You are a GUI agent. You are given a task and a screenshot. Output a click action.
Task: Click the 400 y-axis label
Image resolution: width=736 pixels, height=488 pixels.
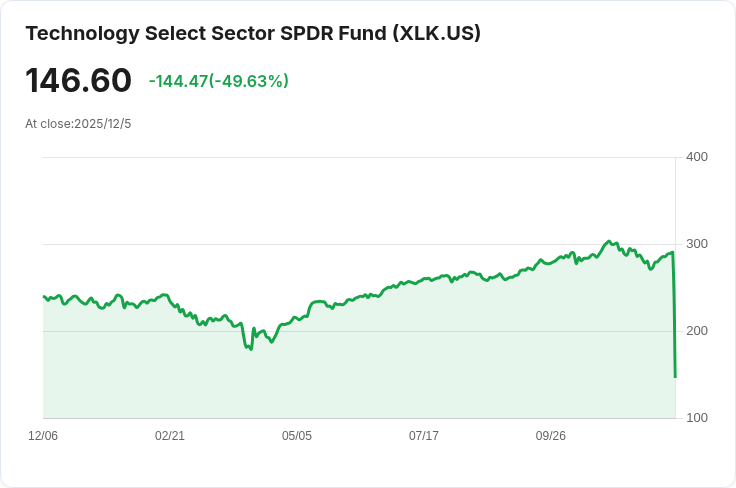click(x=697, y=157)
